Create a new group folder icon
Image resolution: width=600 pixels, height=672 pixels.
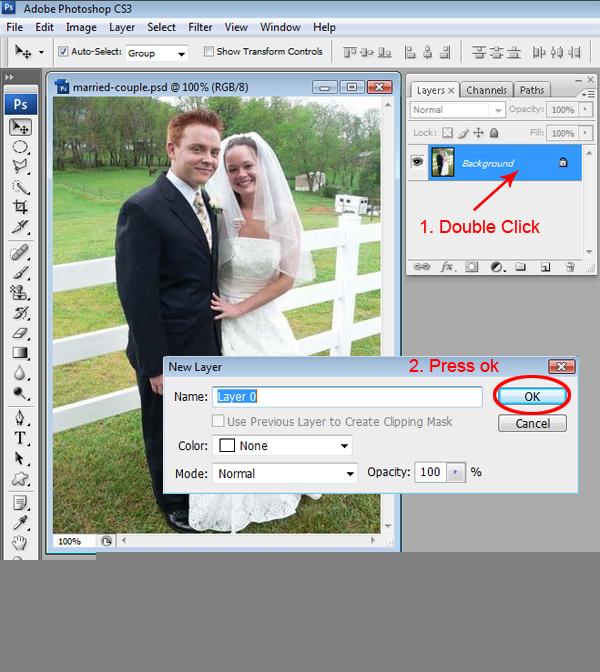pos(520,267)
